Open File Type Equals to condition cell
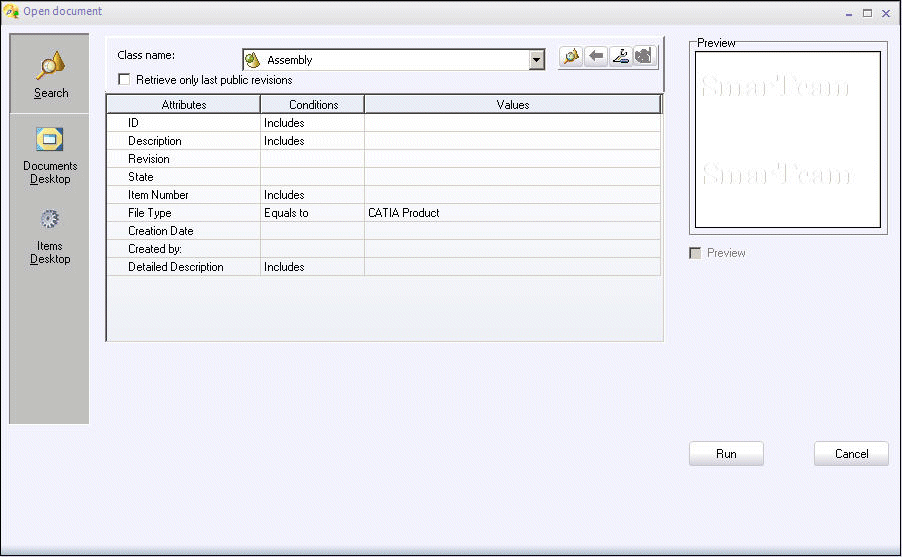Screen dimensions: 902x557 tap(312, 213)
